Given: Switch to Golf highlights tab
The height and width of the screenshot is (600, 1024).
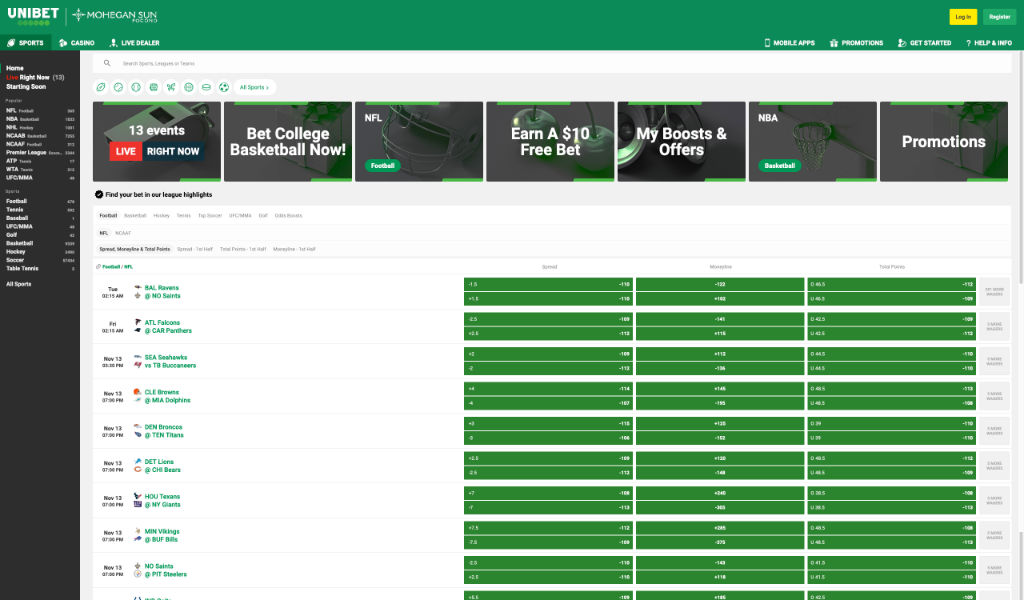Looking at the screenshot, I should tap(263, 215).
